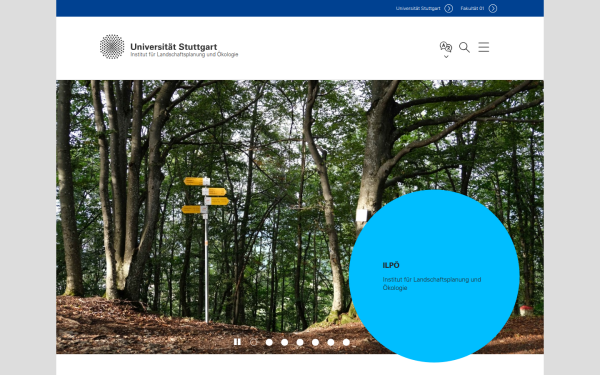Open the search magnifier icon
The image size is (600, 375).
tap(464, 47)
